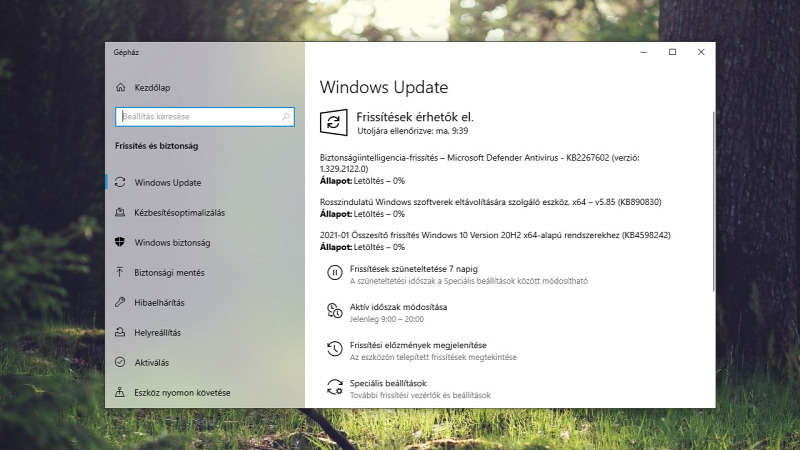Click the Windows biztonság shield icon

coord(120,242)
